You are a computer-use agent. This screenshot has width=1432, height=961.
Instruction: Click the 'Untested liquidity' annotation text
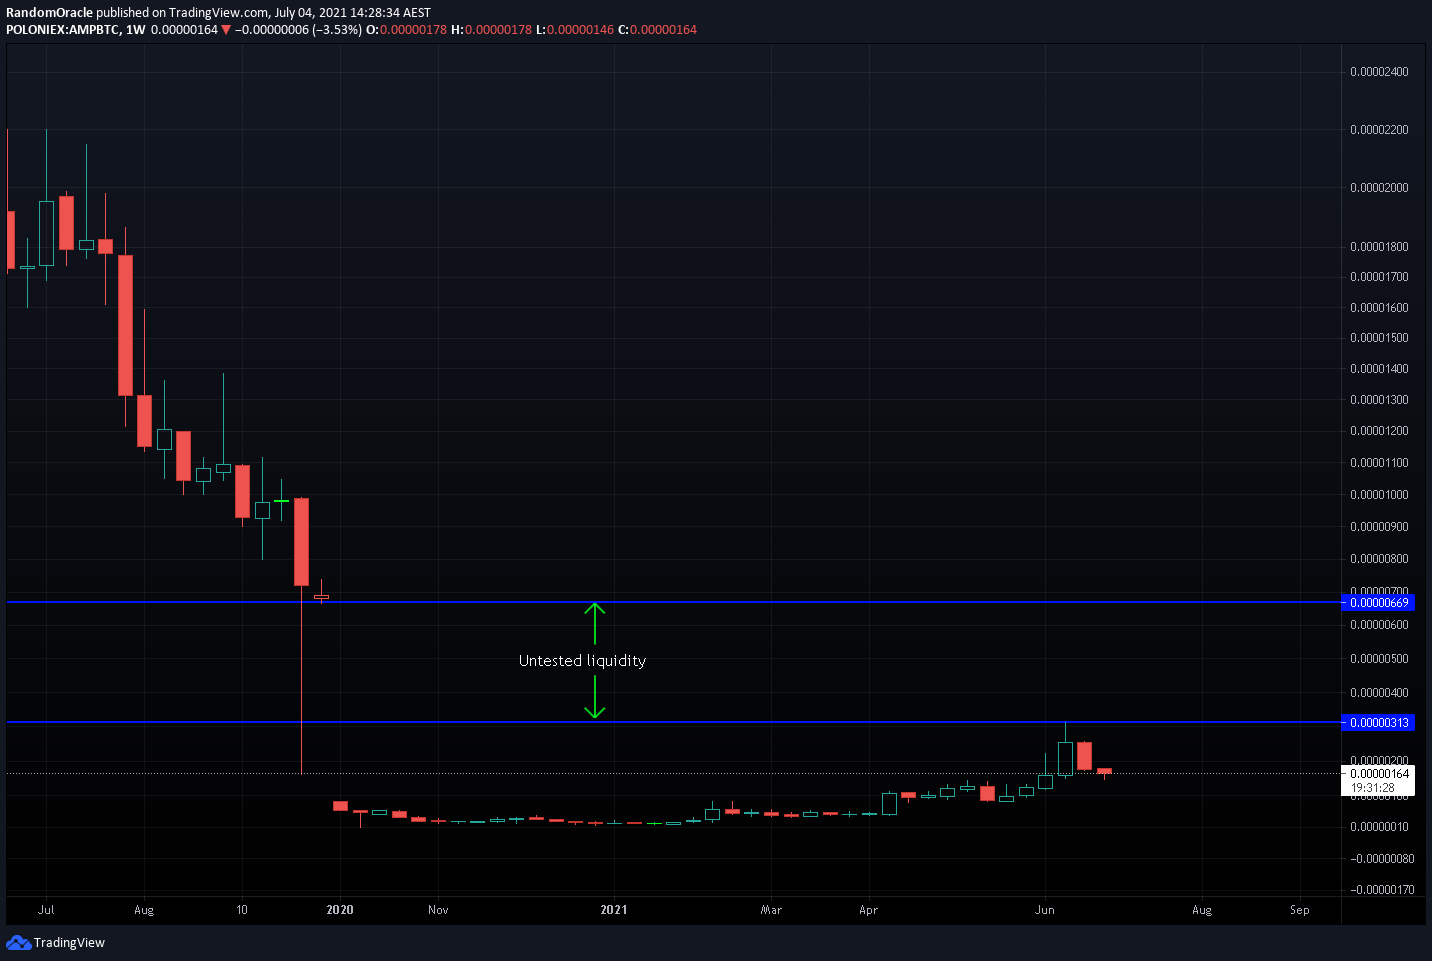tap(582, 661)
